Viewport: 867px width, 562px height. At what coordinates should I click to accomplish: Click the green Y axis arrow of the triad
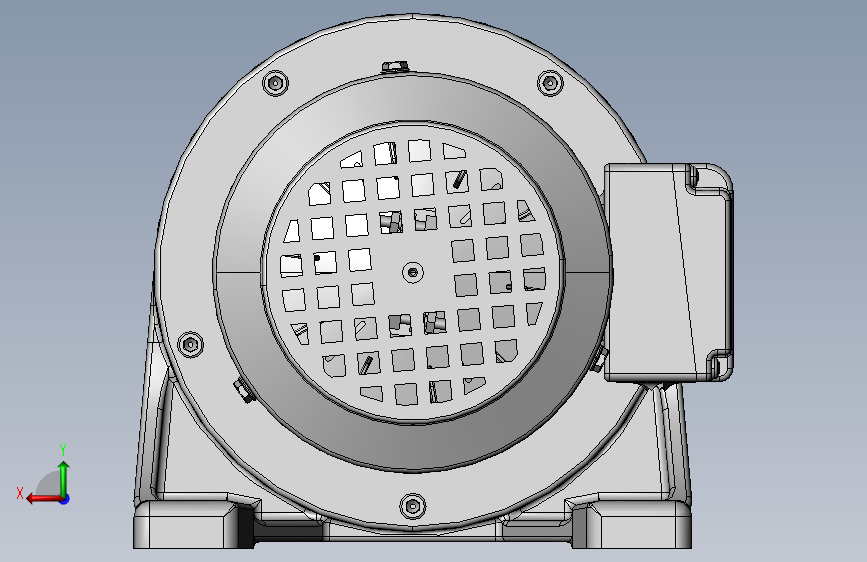pos(64,479)
